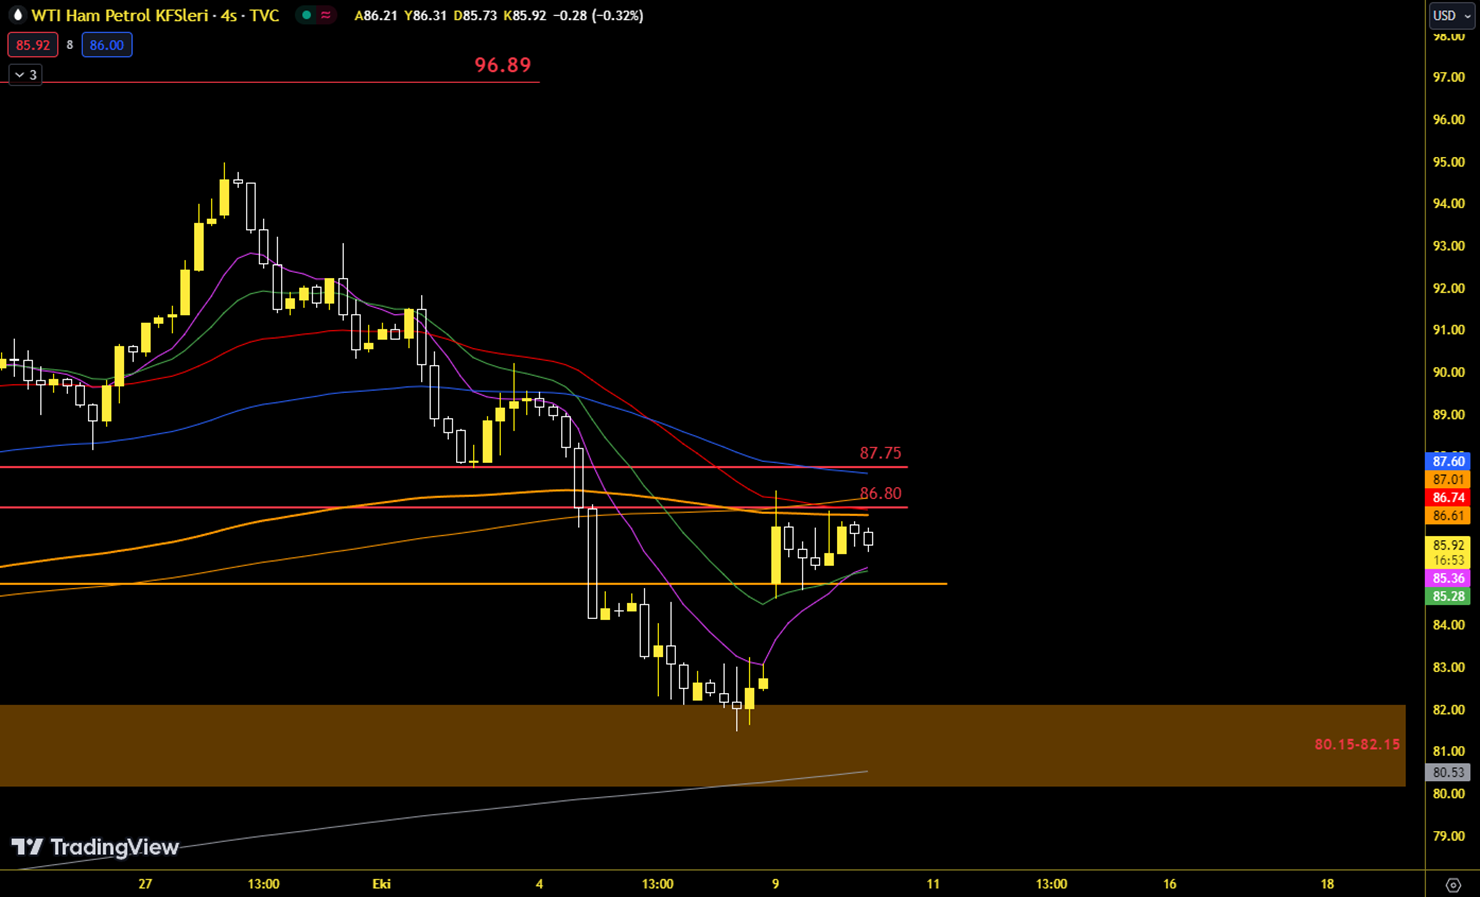Click the gray 80.53 price tag

point(1448,773)
